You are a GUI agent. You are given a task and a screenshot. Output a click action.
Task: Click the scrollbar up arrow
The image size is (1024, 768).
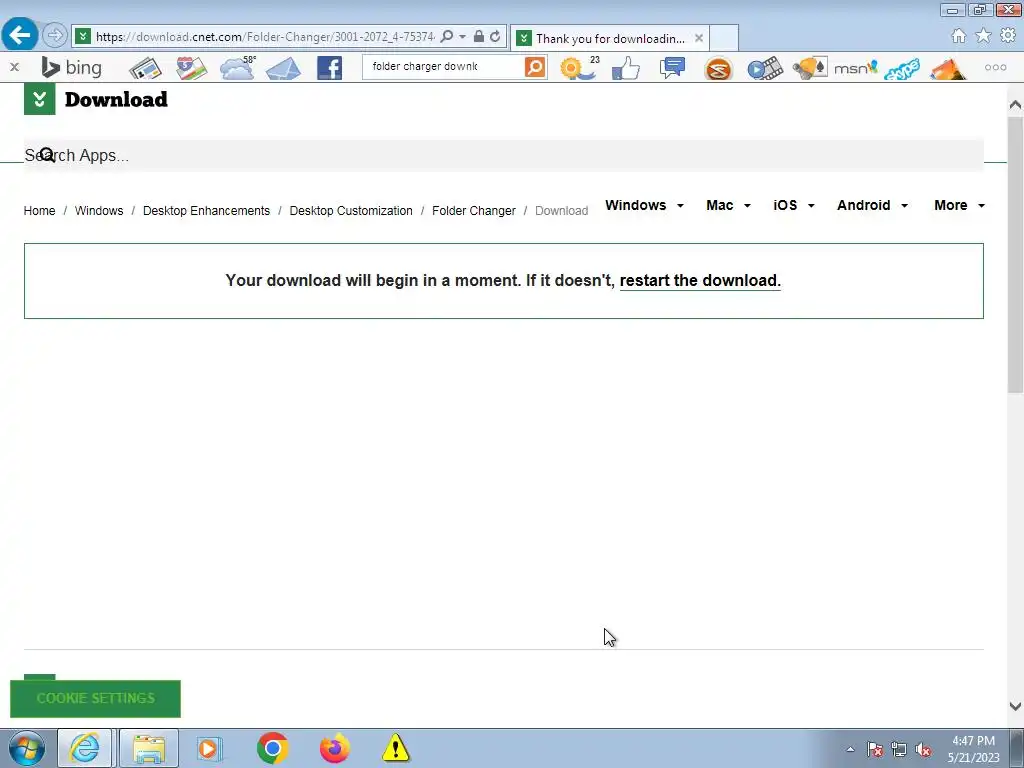coord(1015,104)
